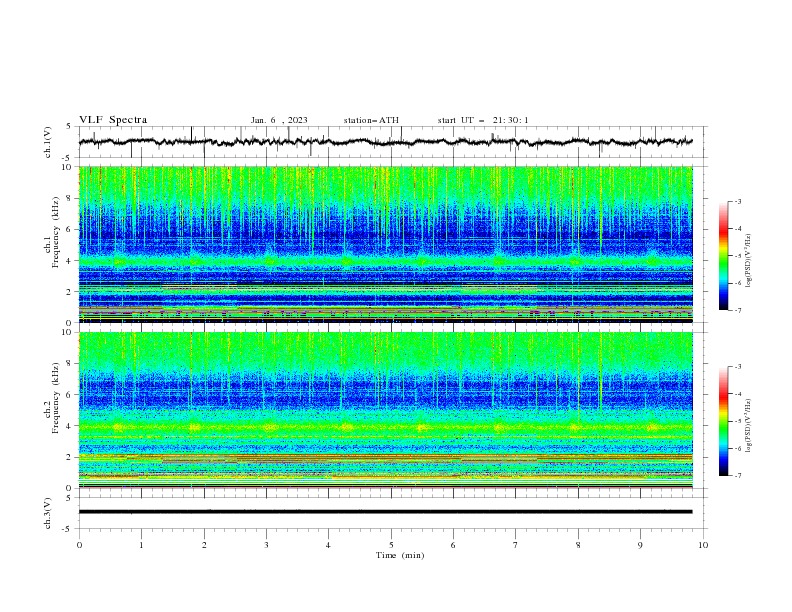792x612 pixels.
Task: Click the "2" tick on the time axis
Action: [x=204, y=545]
